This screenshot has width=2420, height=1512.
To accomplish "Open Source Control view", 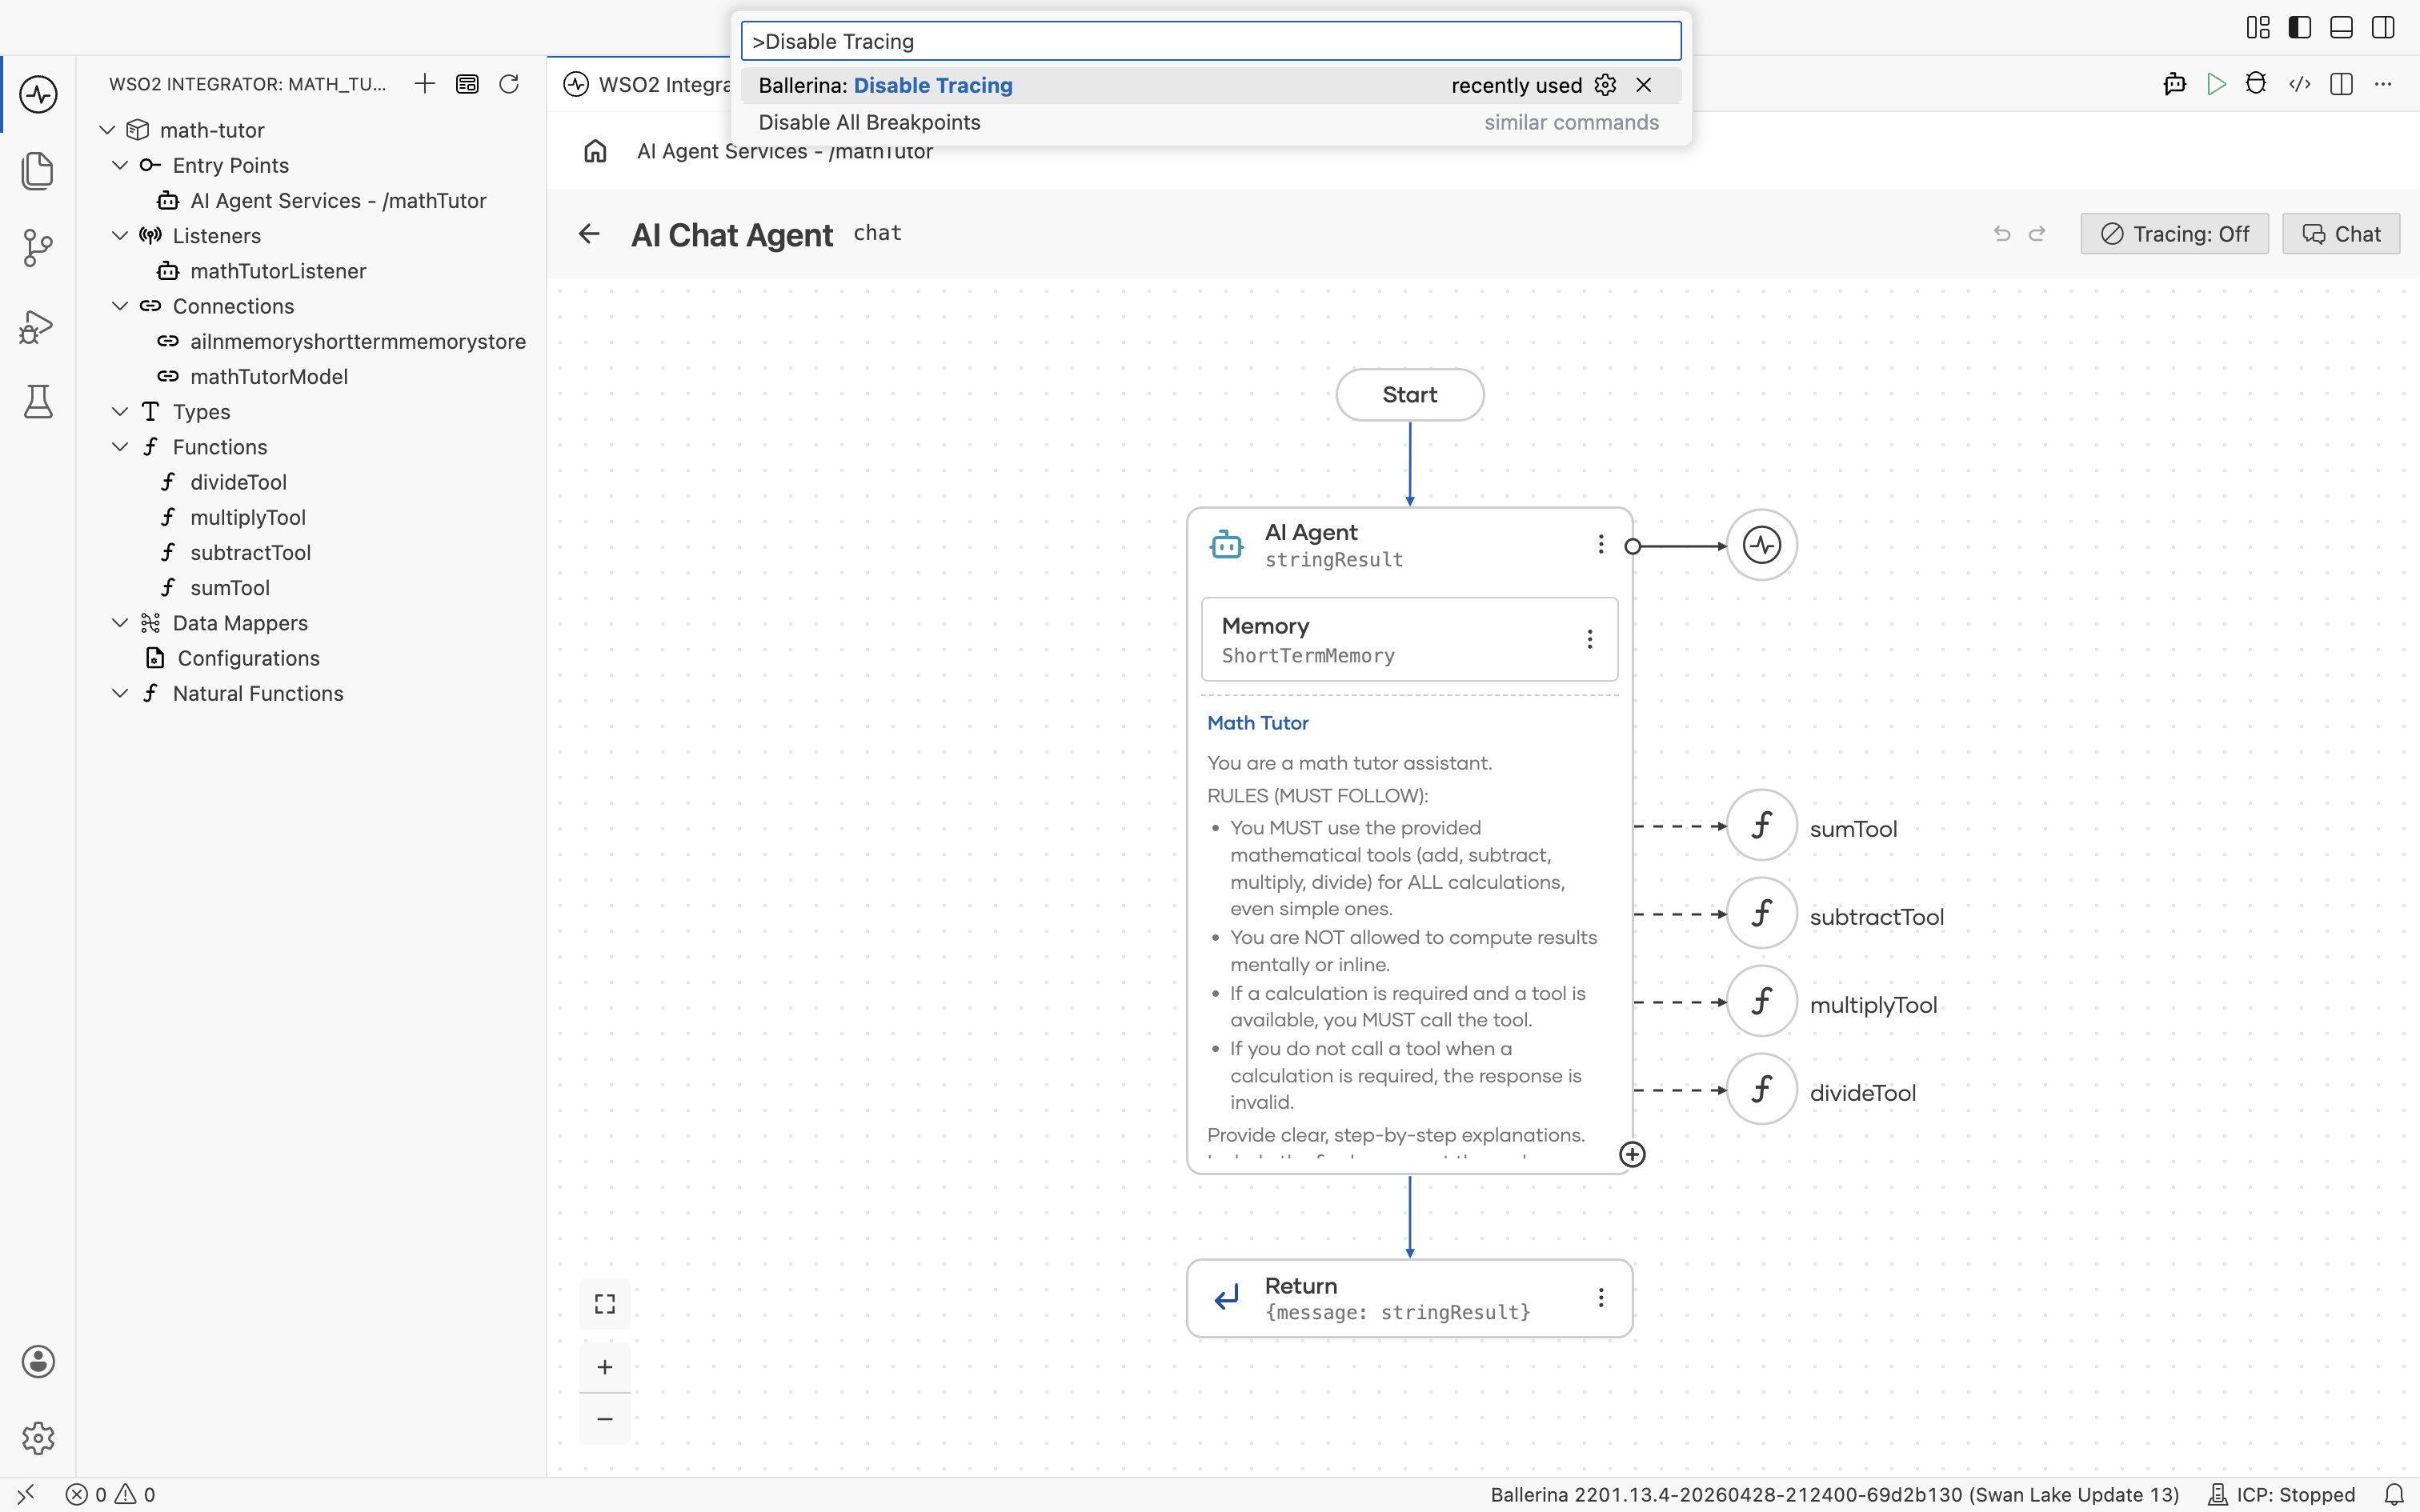I will pyautogui.click(x=38, y=248).
